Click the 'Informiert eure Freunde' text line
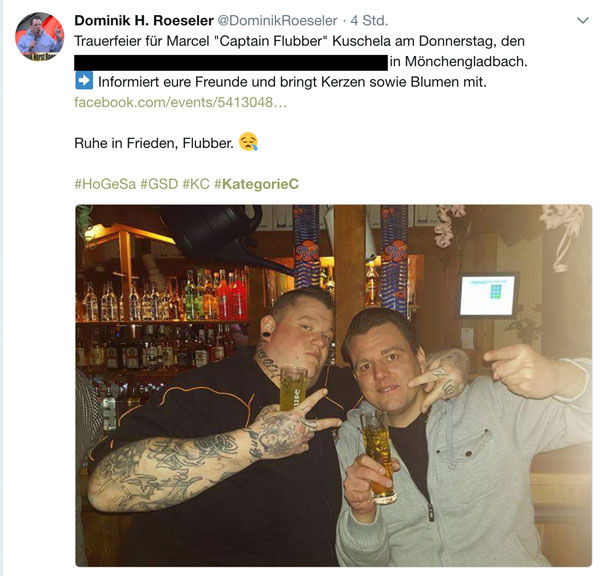 pos(292,82)
